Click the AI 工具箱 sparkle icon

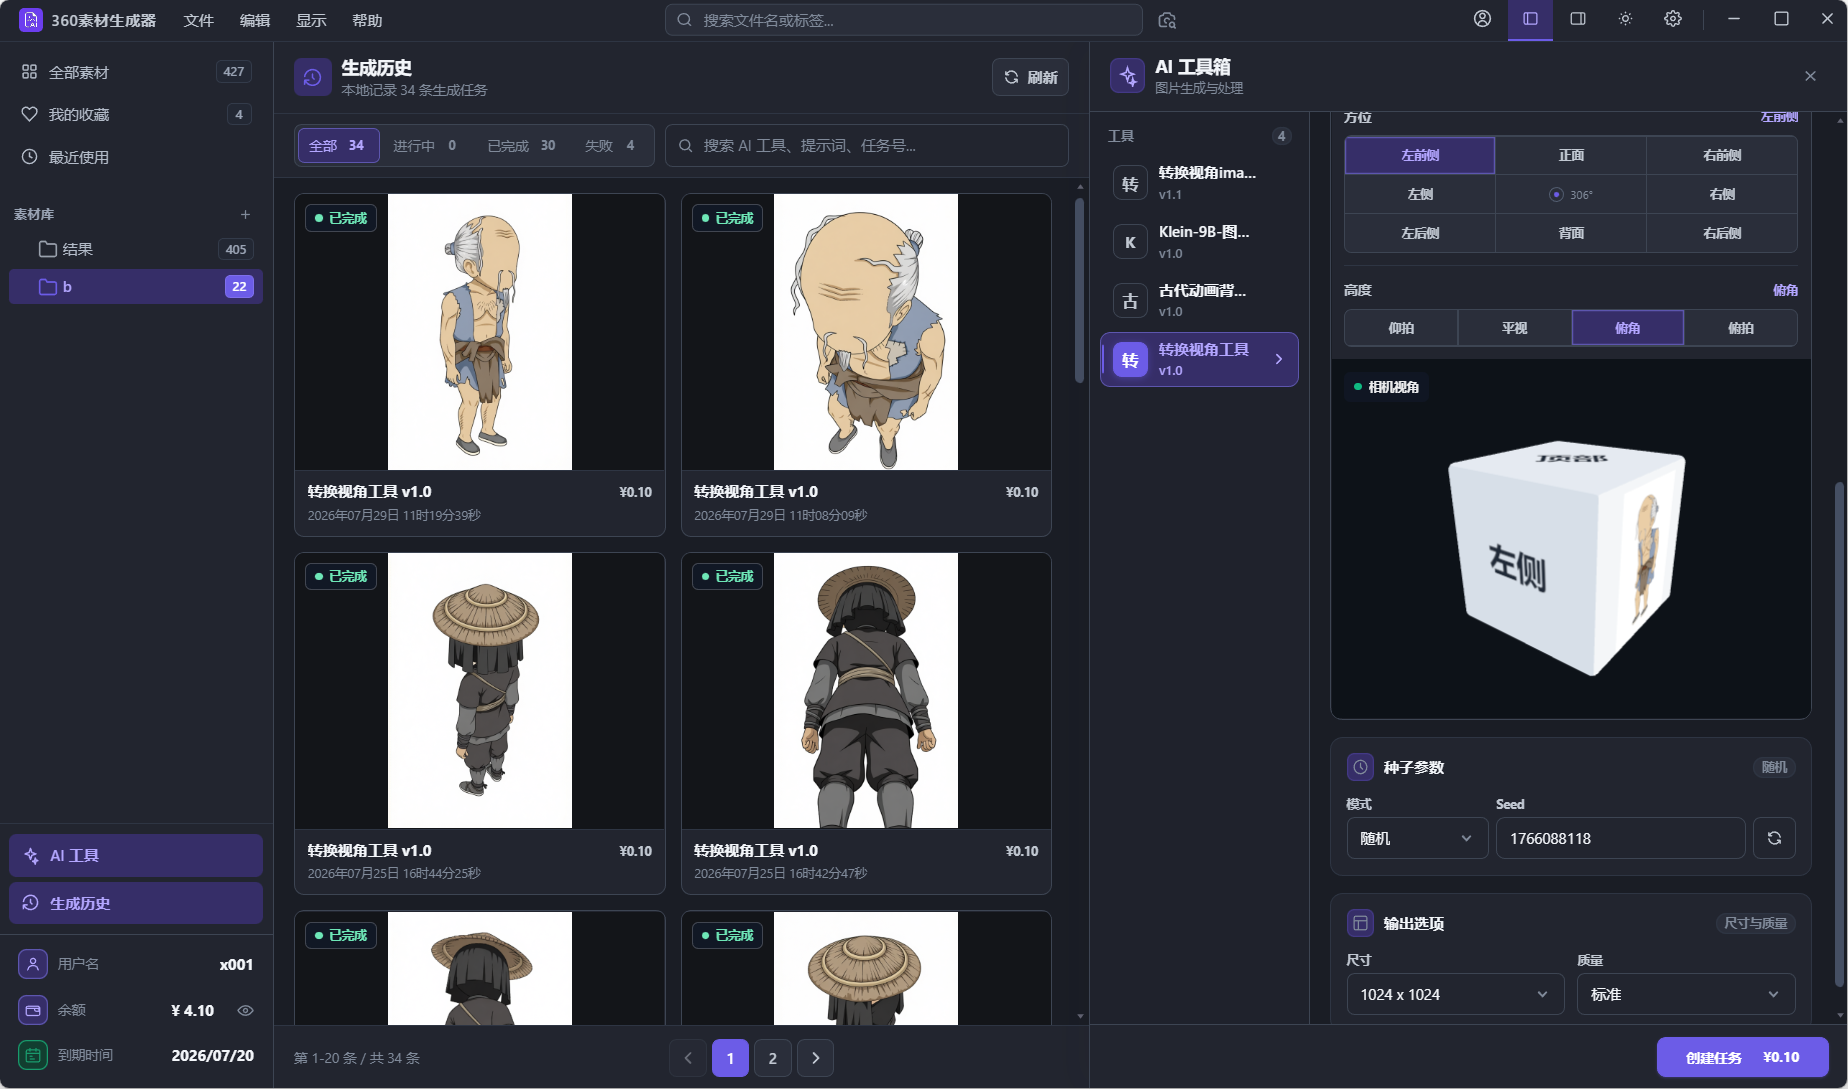(x=1128, y=76)
